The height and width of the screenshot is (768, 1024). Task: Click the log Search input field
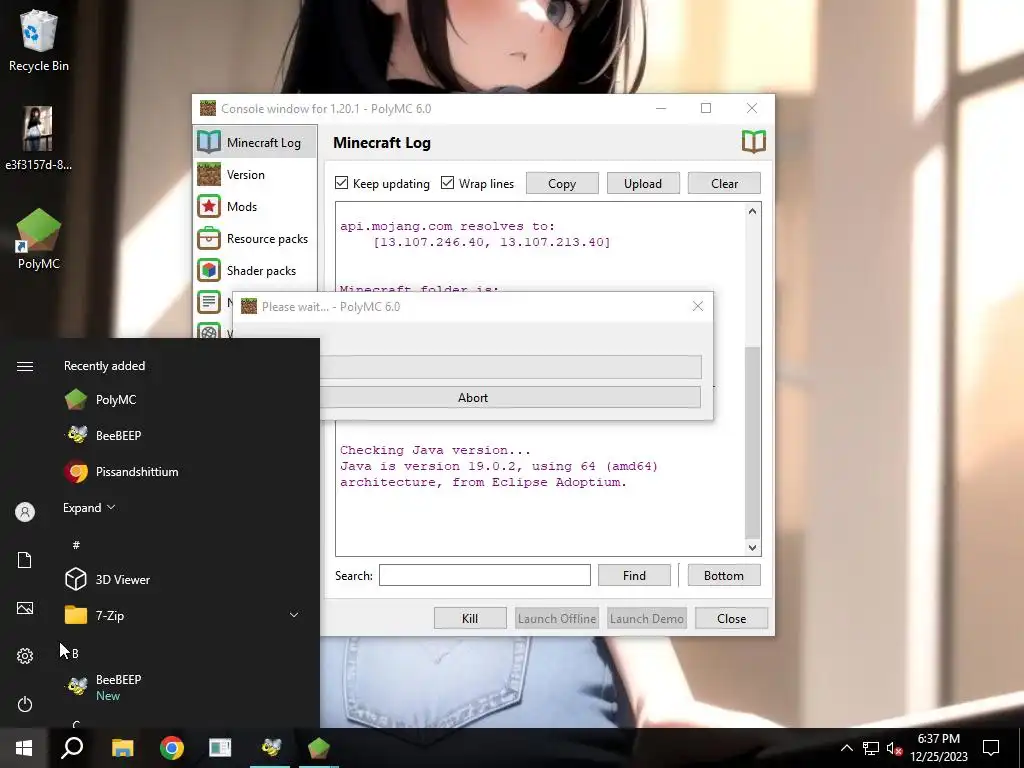click(485, 575)
